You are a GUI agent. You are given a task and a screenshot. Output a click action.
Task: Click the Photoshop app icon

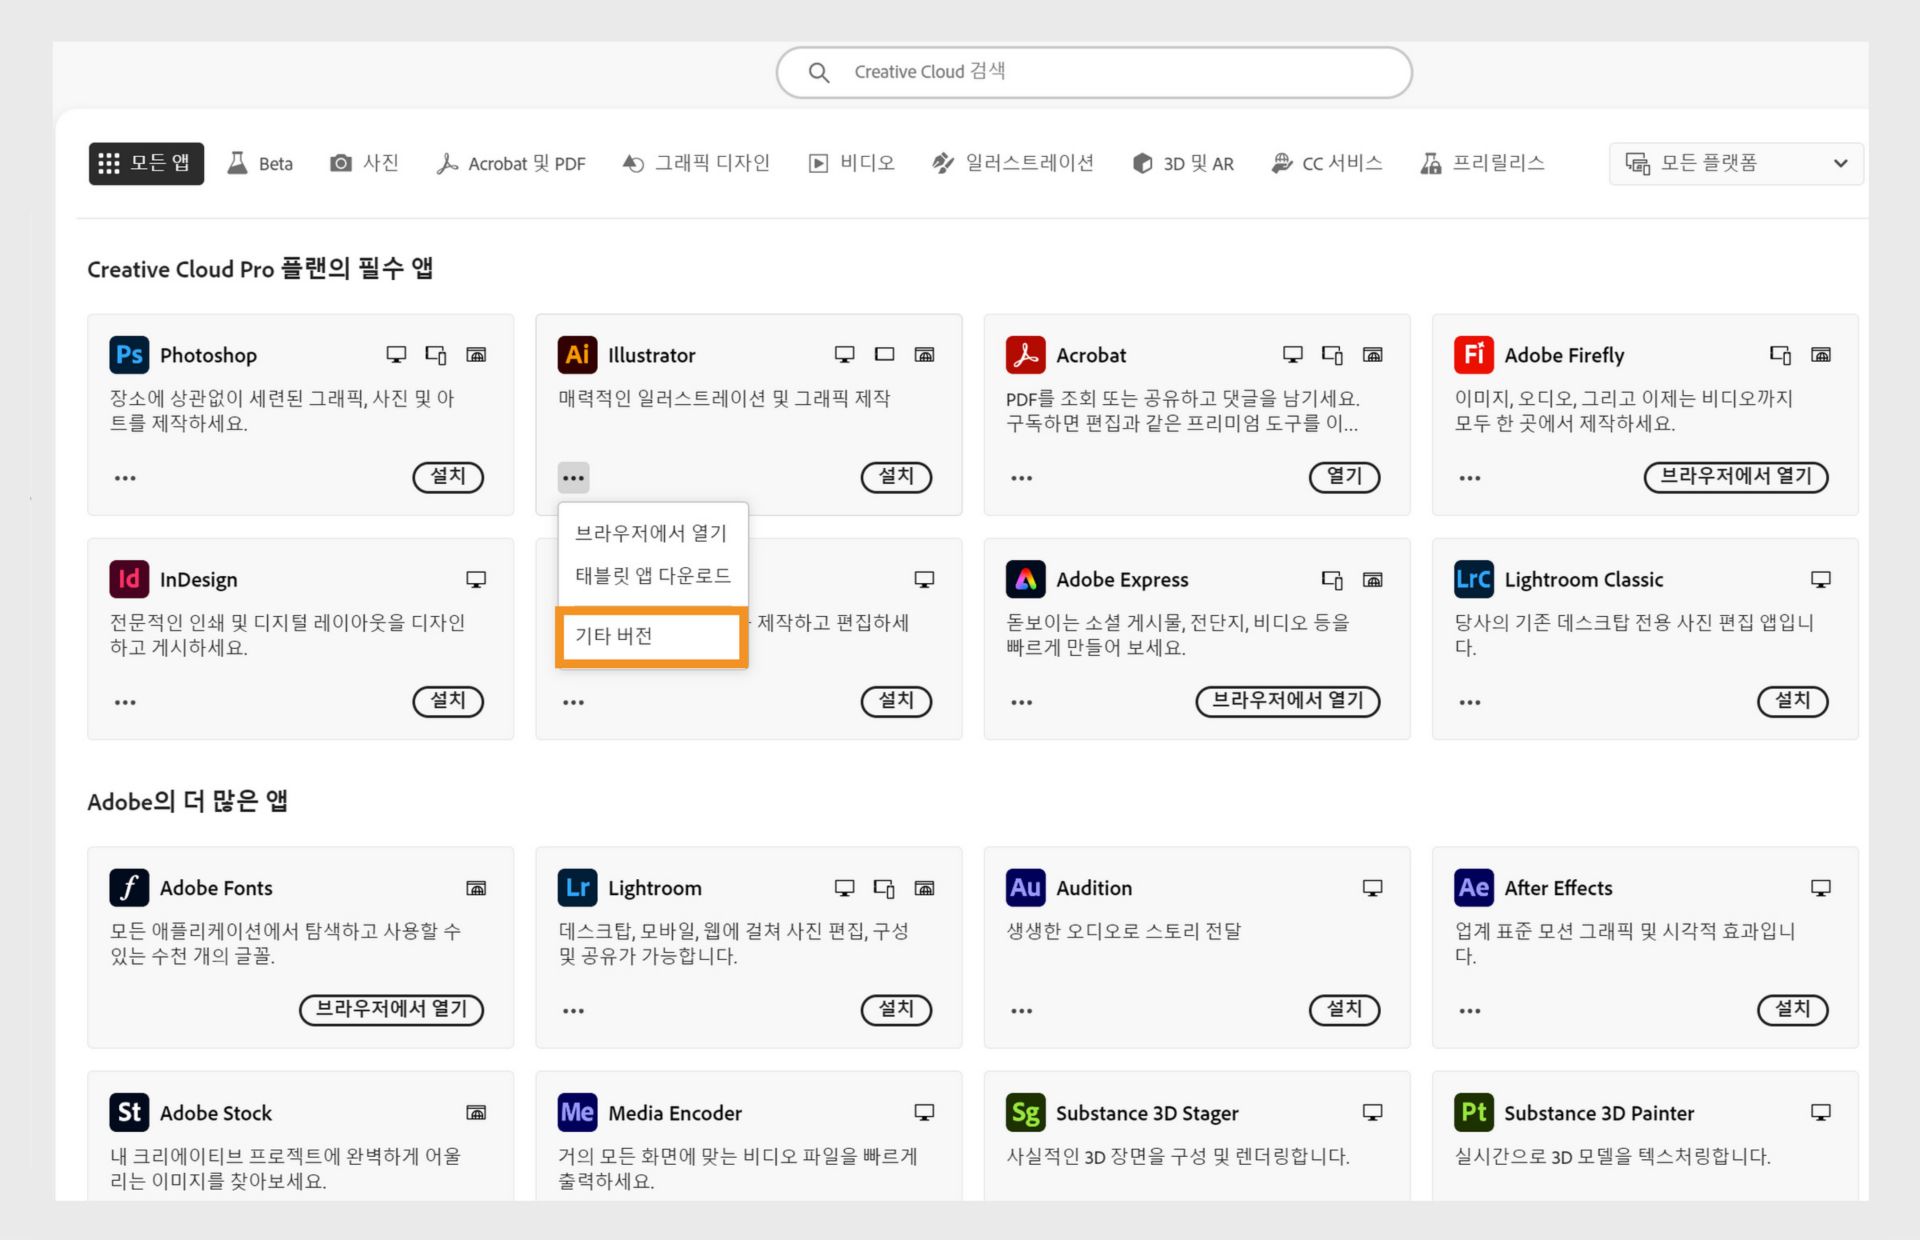(x=129, y=355)
